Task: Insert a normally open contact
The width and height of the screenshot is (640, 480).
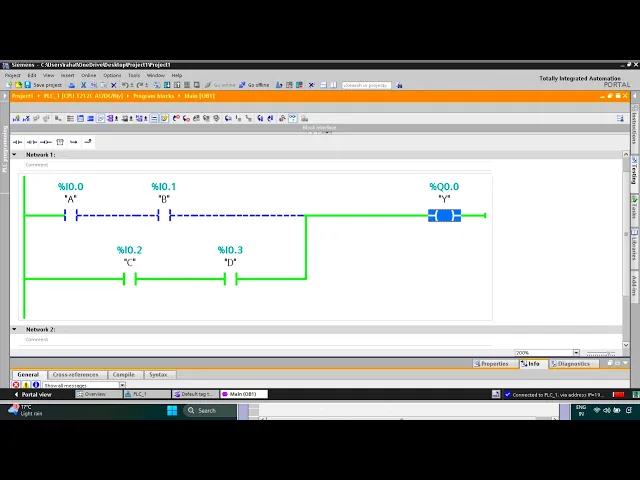Action: pos(18,142)
